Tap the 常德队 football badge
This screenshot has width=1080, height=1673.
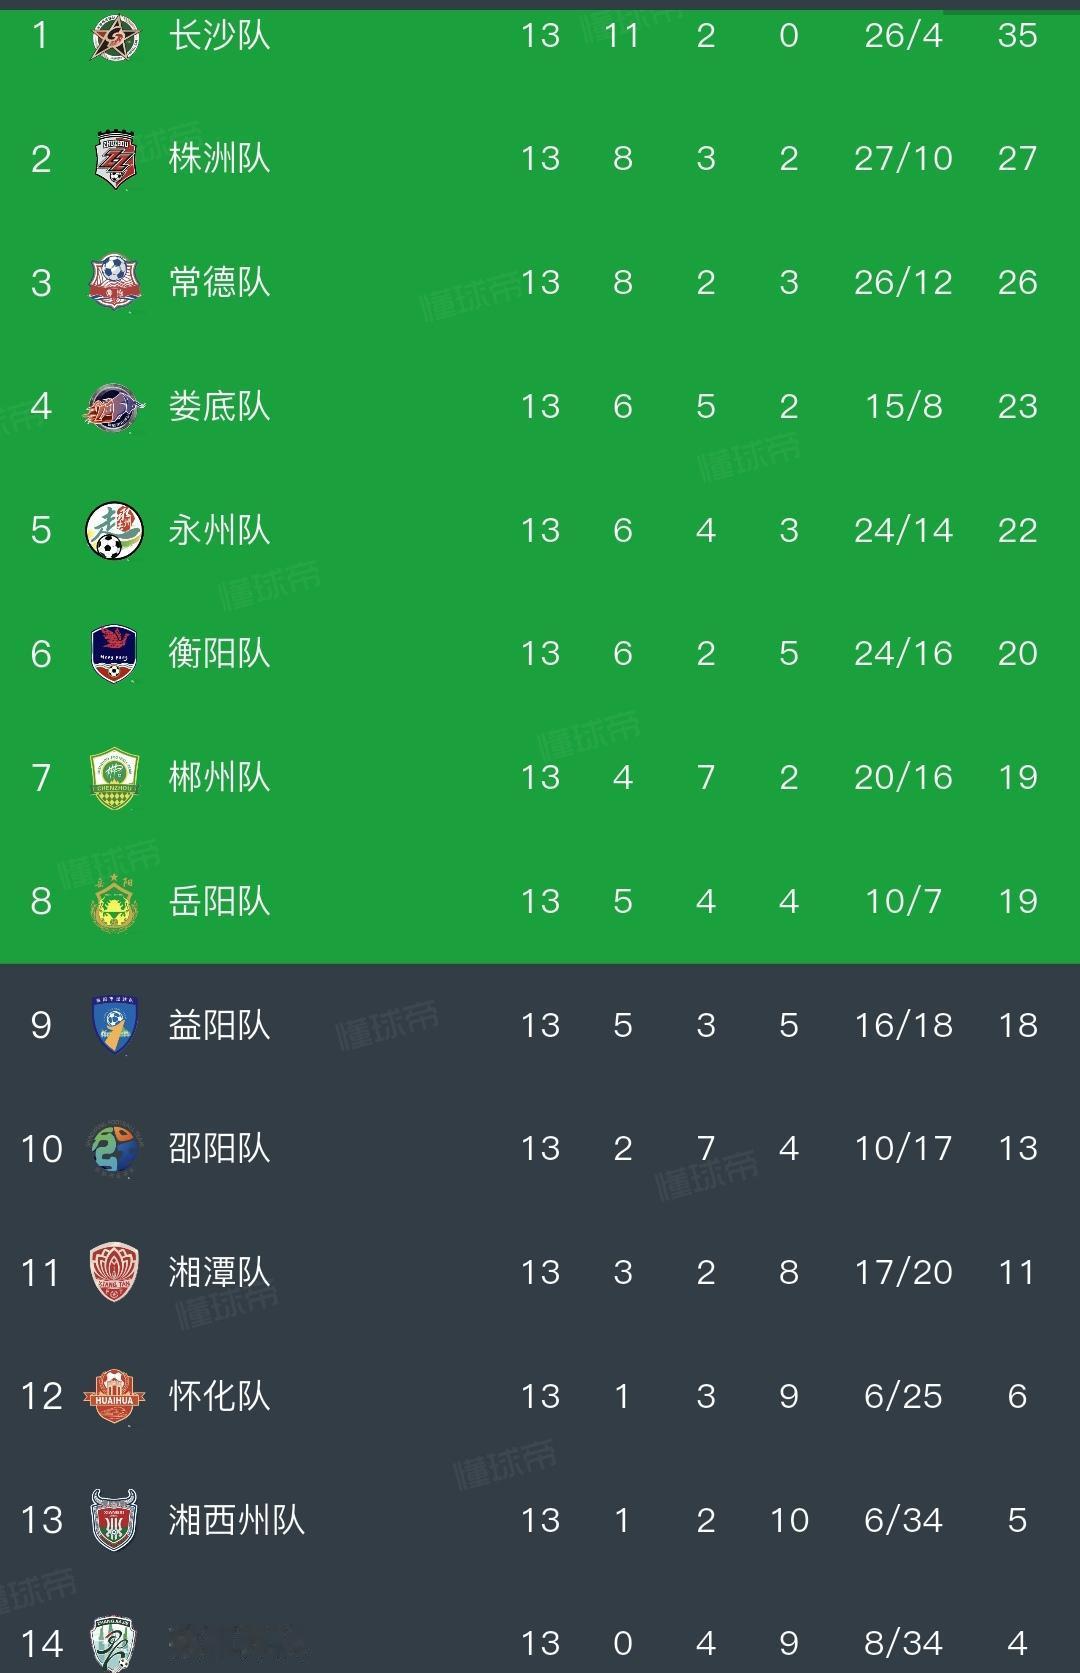(114, 282)
